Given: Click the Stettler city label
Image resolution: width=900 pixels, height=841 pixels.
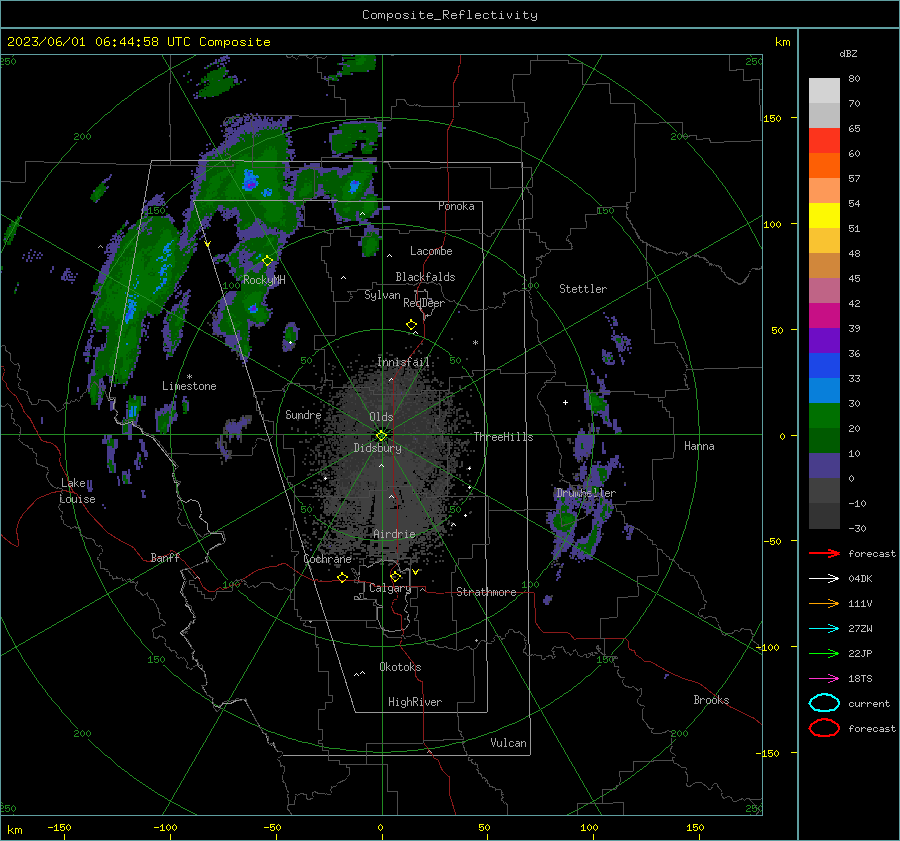Looking at the screenshot, I should (x=583, y=289).
